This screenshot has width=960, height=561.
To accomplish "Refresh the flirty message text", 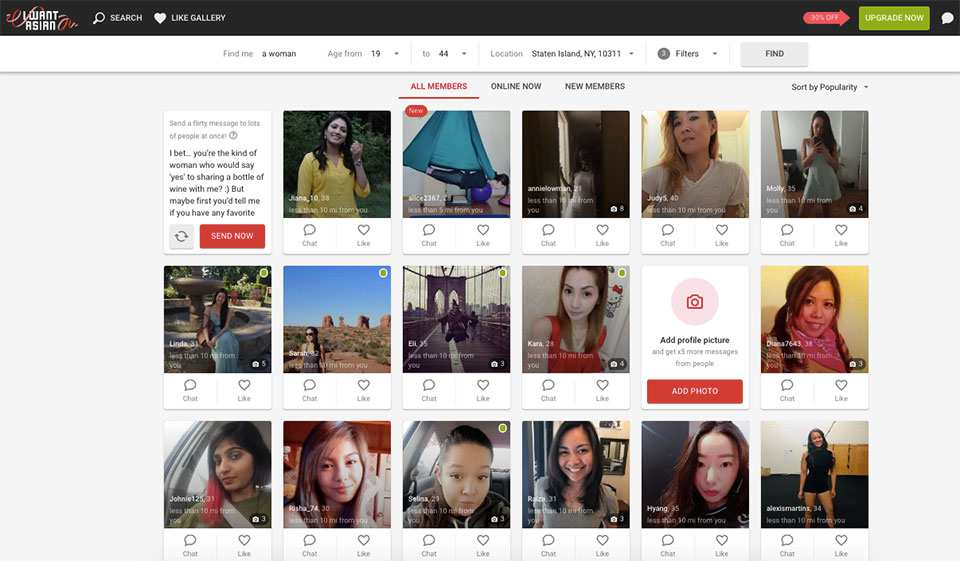I will [x=181, y=236].
